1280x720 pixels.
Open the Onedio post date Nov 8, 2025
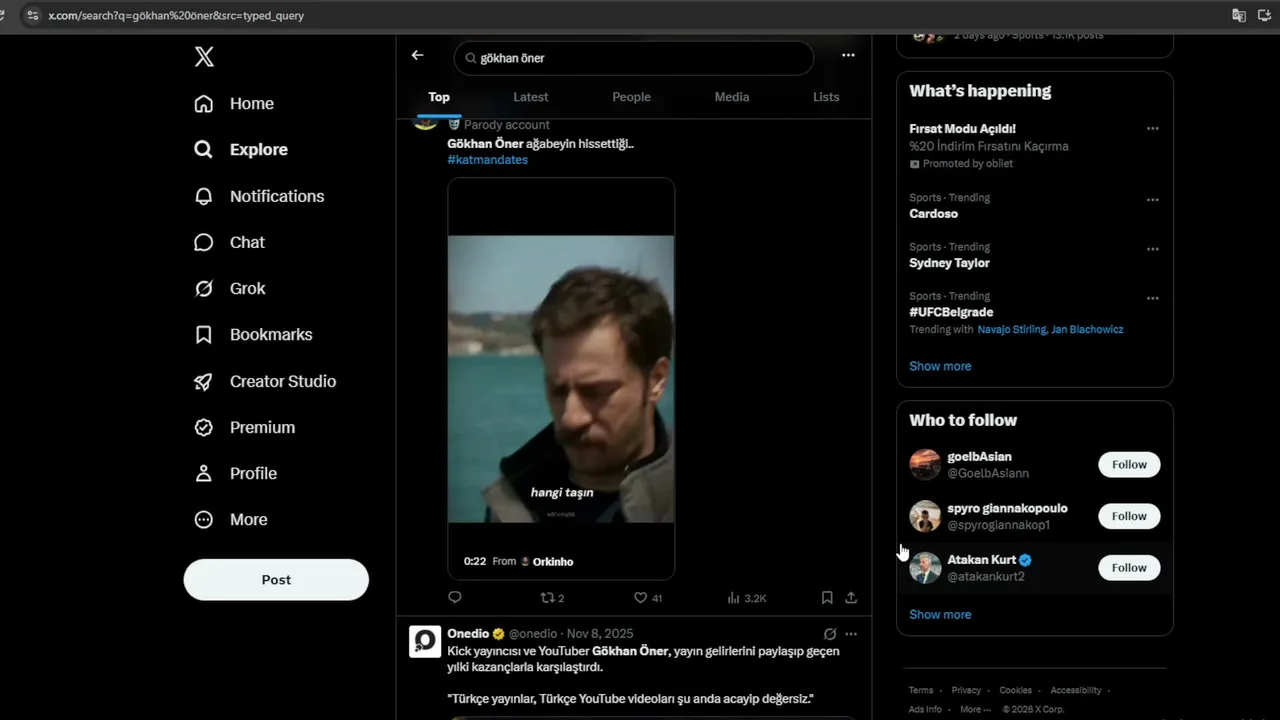click(600, 634)
